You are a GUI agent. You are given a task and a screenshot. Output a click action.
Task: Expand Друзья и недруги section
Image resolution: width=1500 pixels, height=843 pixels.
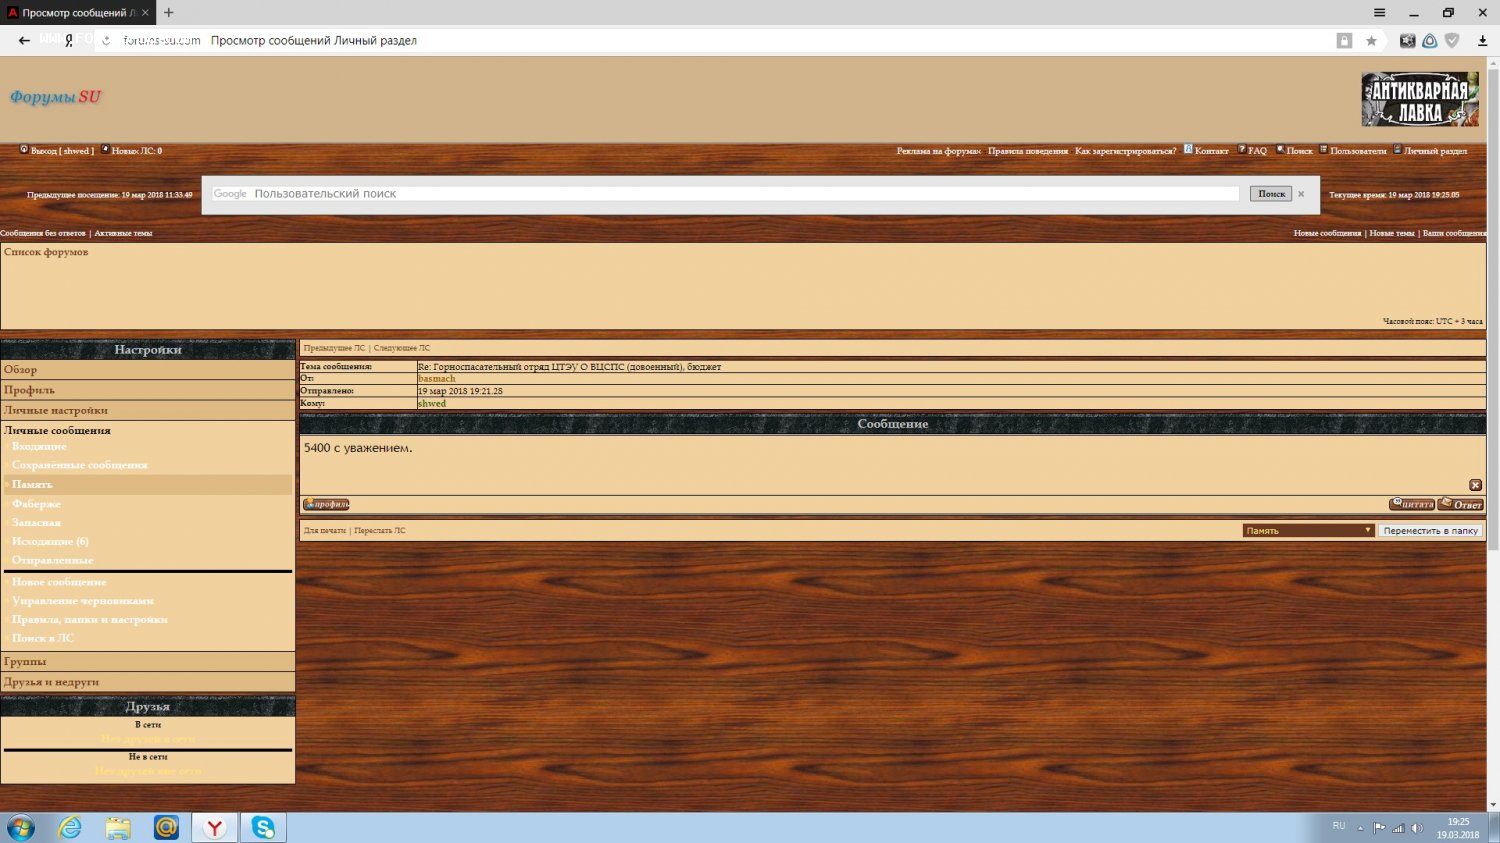pyautogui.click(x=51, y=682)
